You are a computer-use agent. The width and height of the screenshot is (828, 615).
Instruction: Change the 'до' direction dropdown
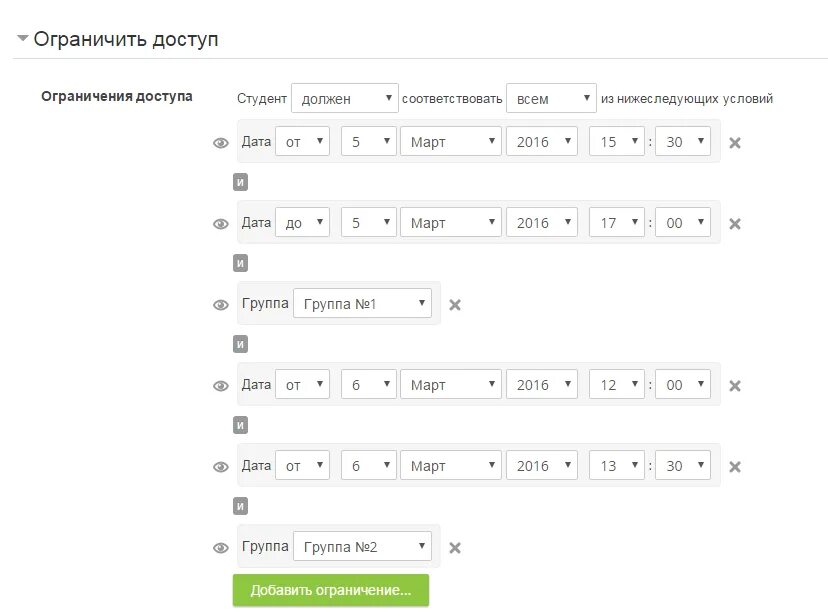click(302, 222)
